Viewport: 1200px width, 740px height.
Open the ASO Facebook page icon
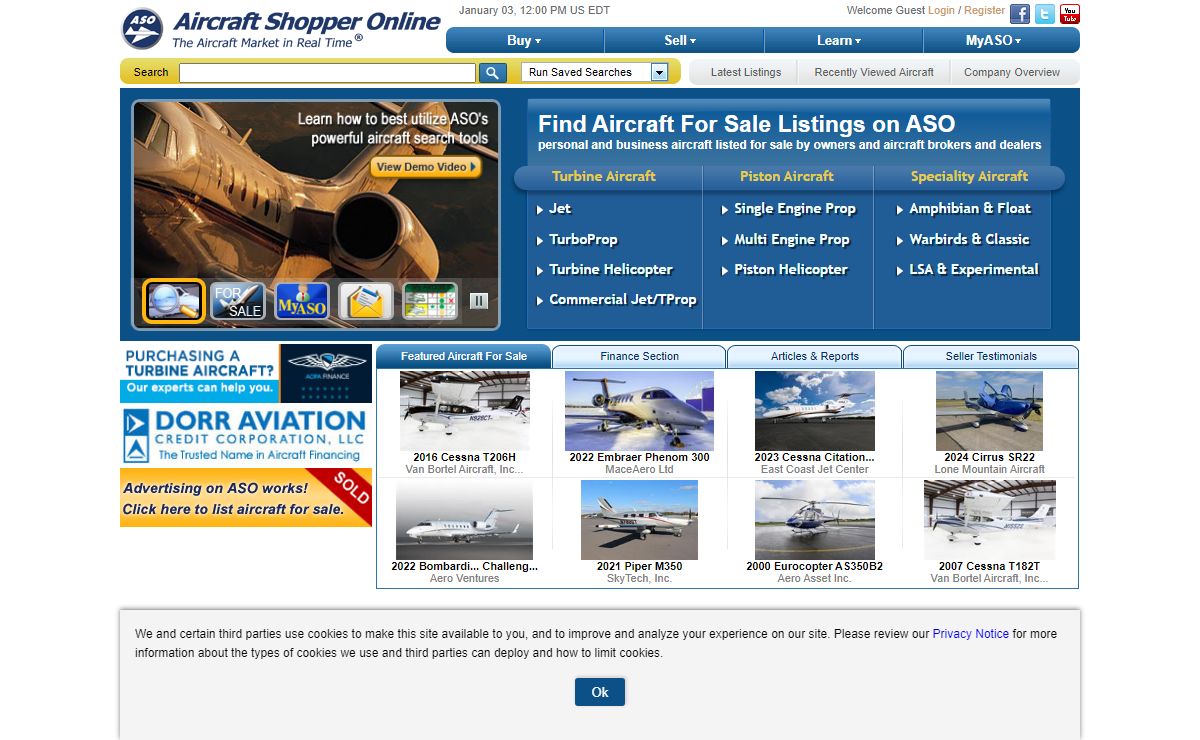[1019, 14]
